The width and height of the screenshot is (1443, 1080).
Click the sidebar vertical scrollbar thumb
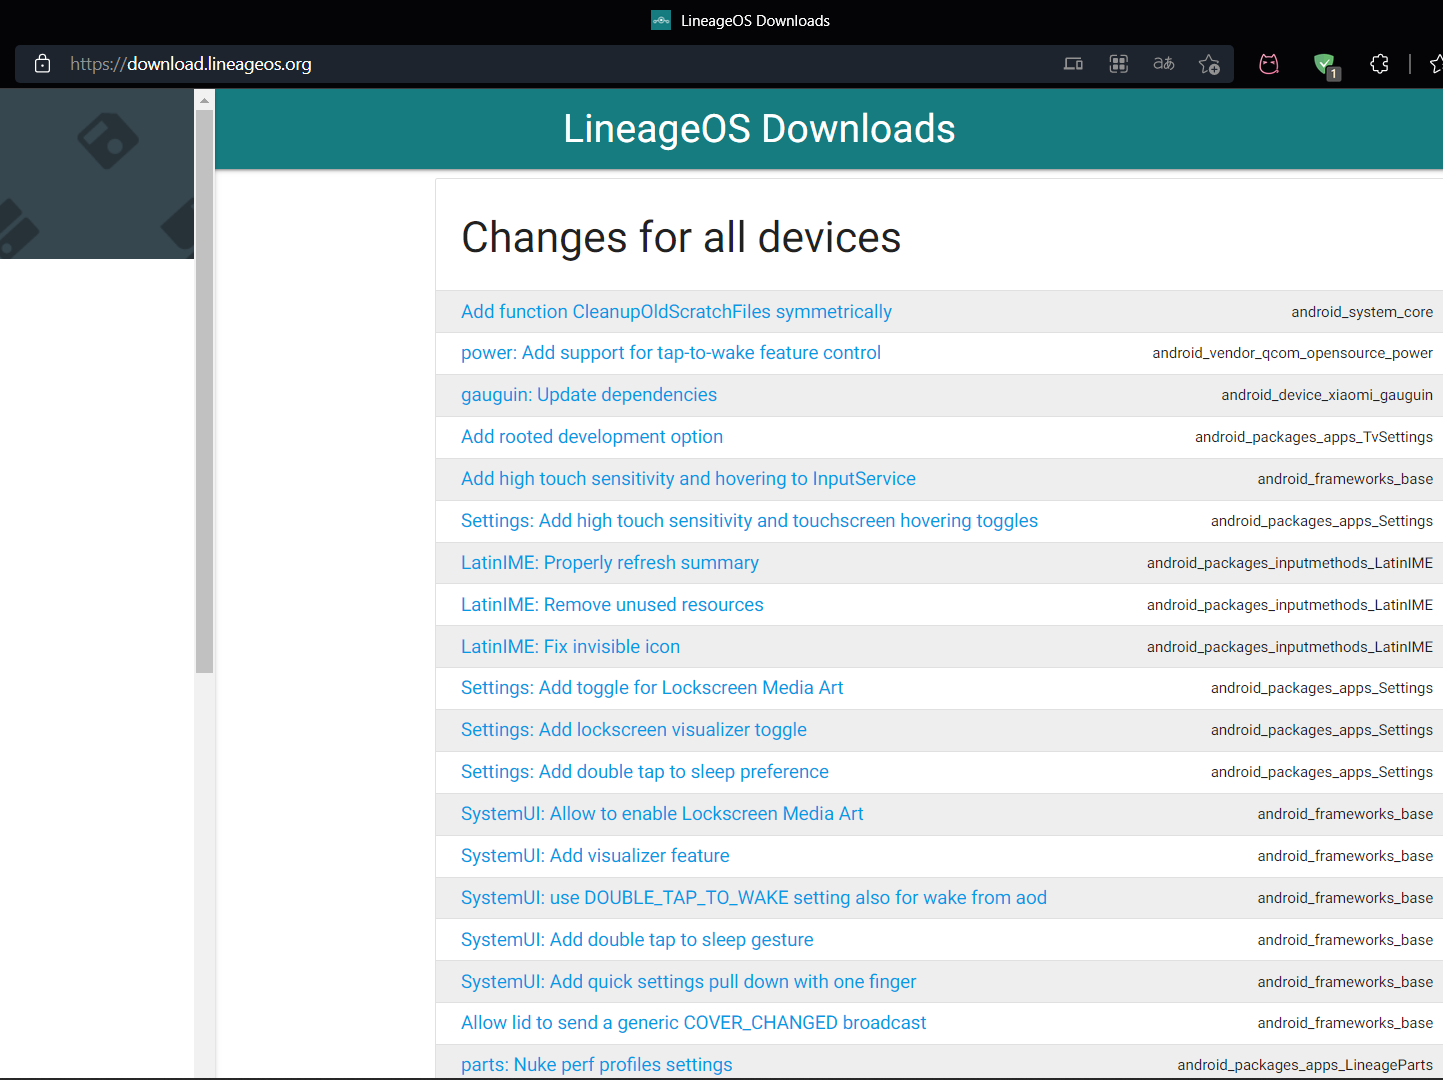pos(204,391)
